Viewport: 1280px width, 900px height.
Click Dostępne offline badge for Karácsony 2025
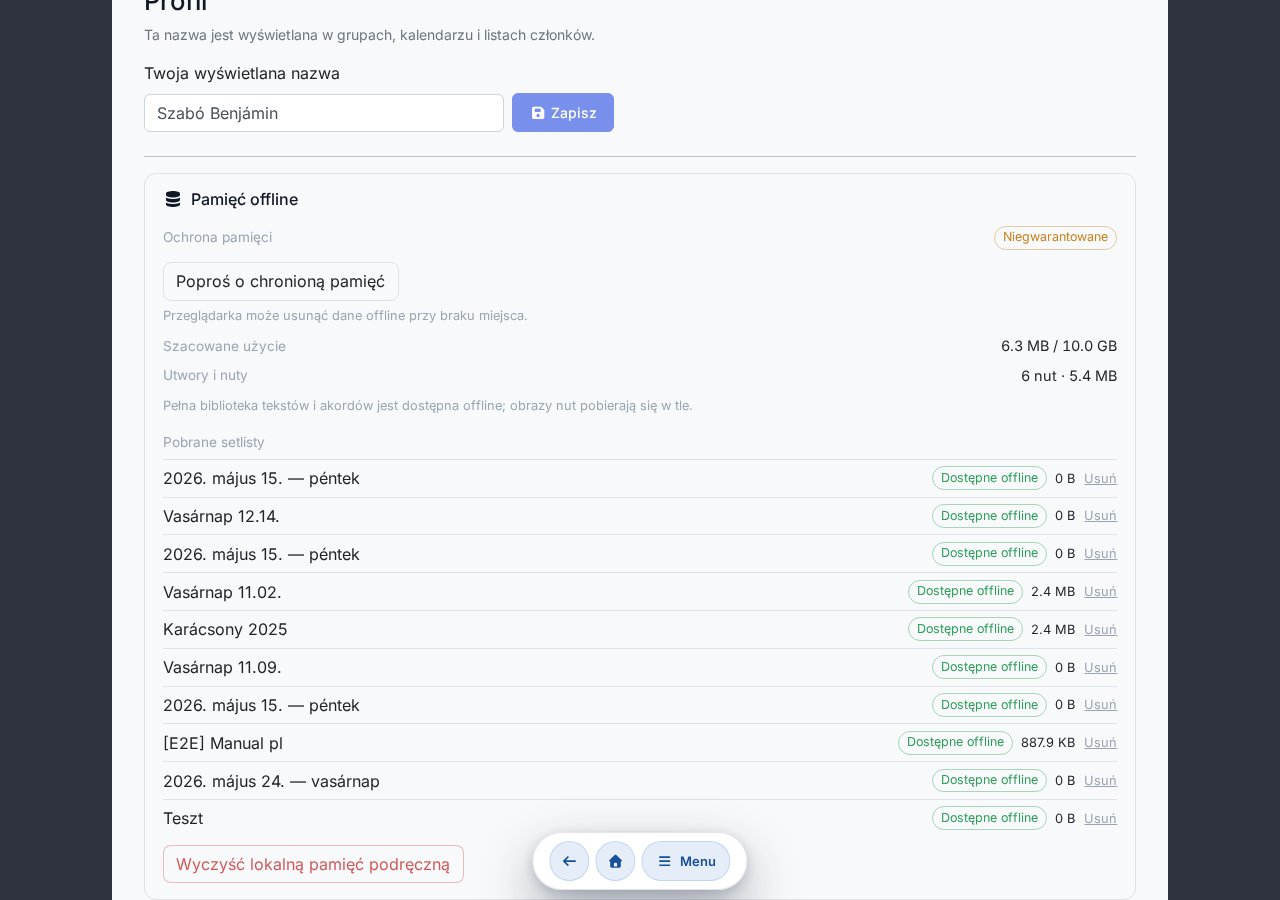[x=965, y=629]
